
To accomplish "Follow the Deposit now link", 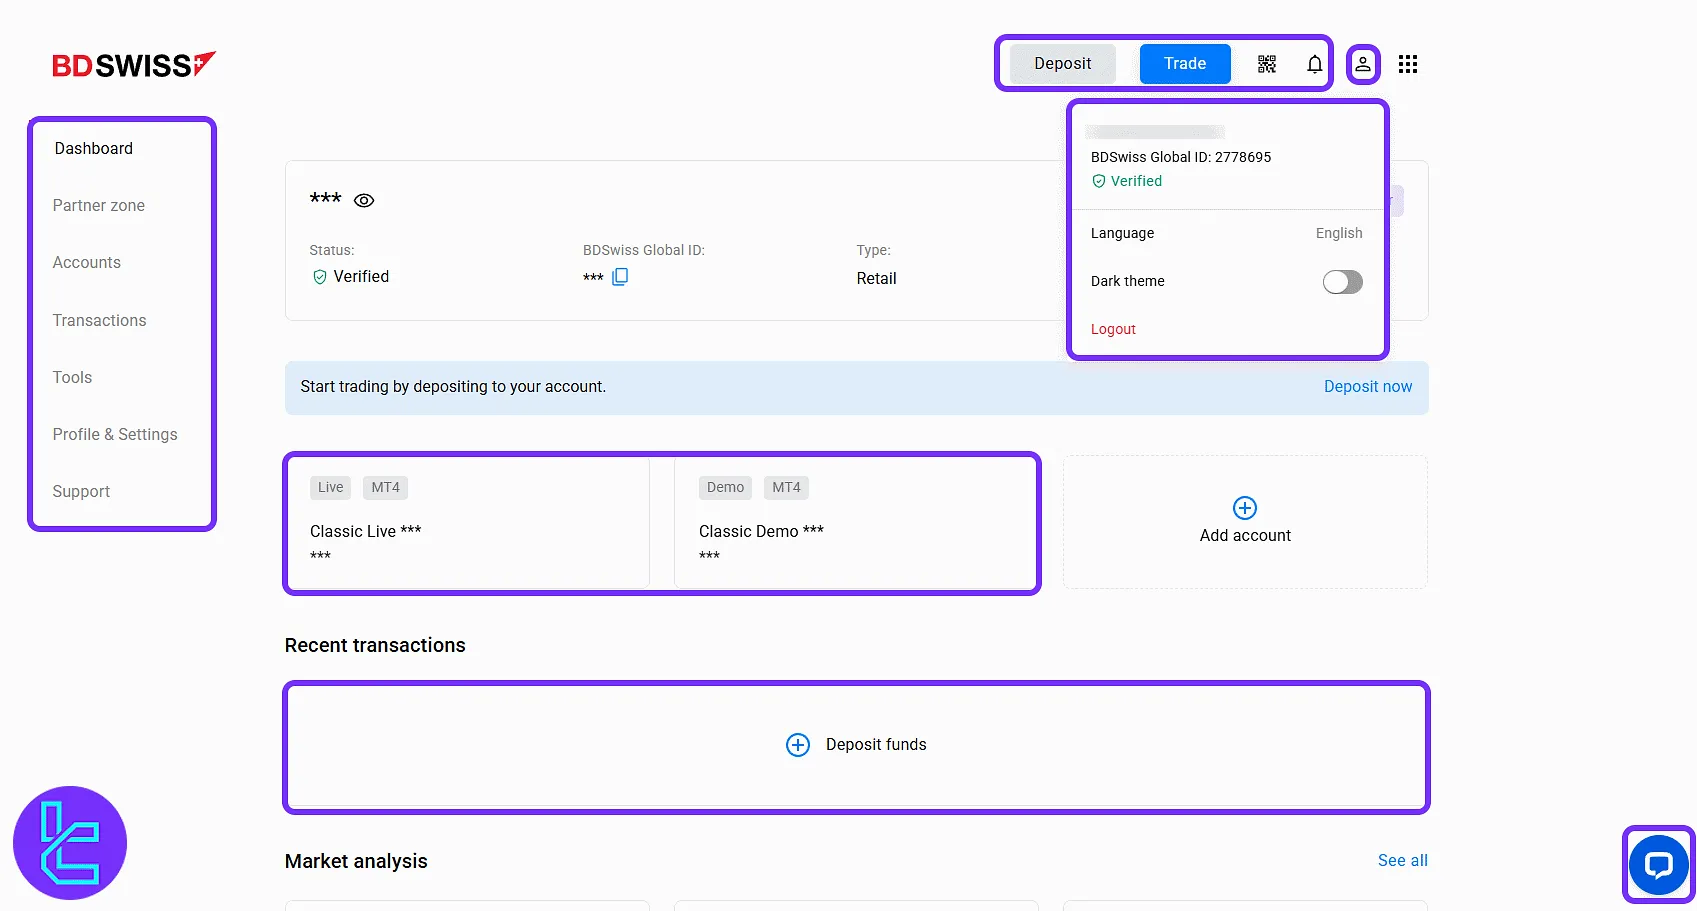I will click(x=1368, y=387).
